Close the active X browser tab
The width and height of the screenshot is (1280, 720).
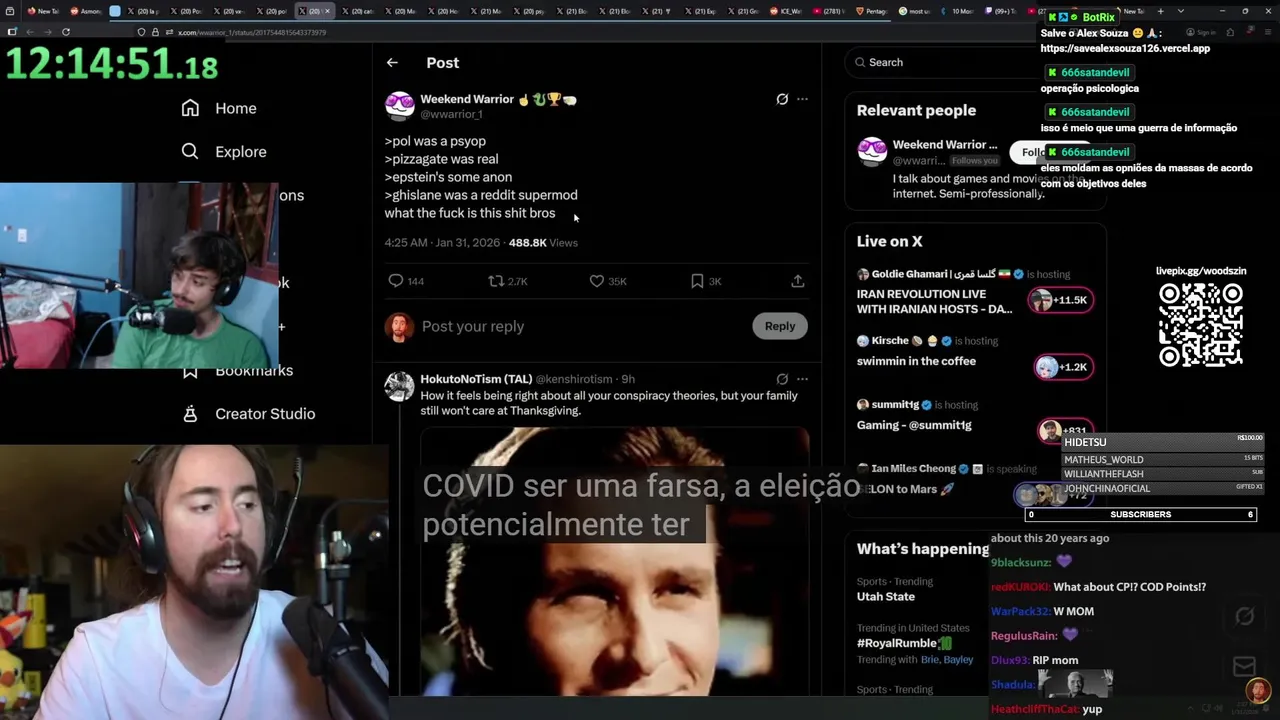(x=329, y=11)
